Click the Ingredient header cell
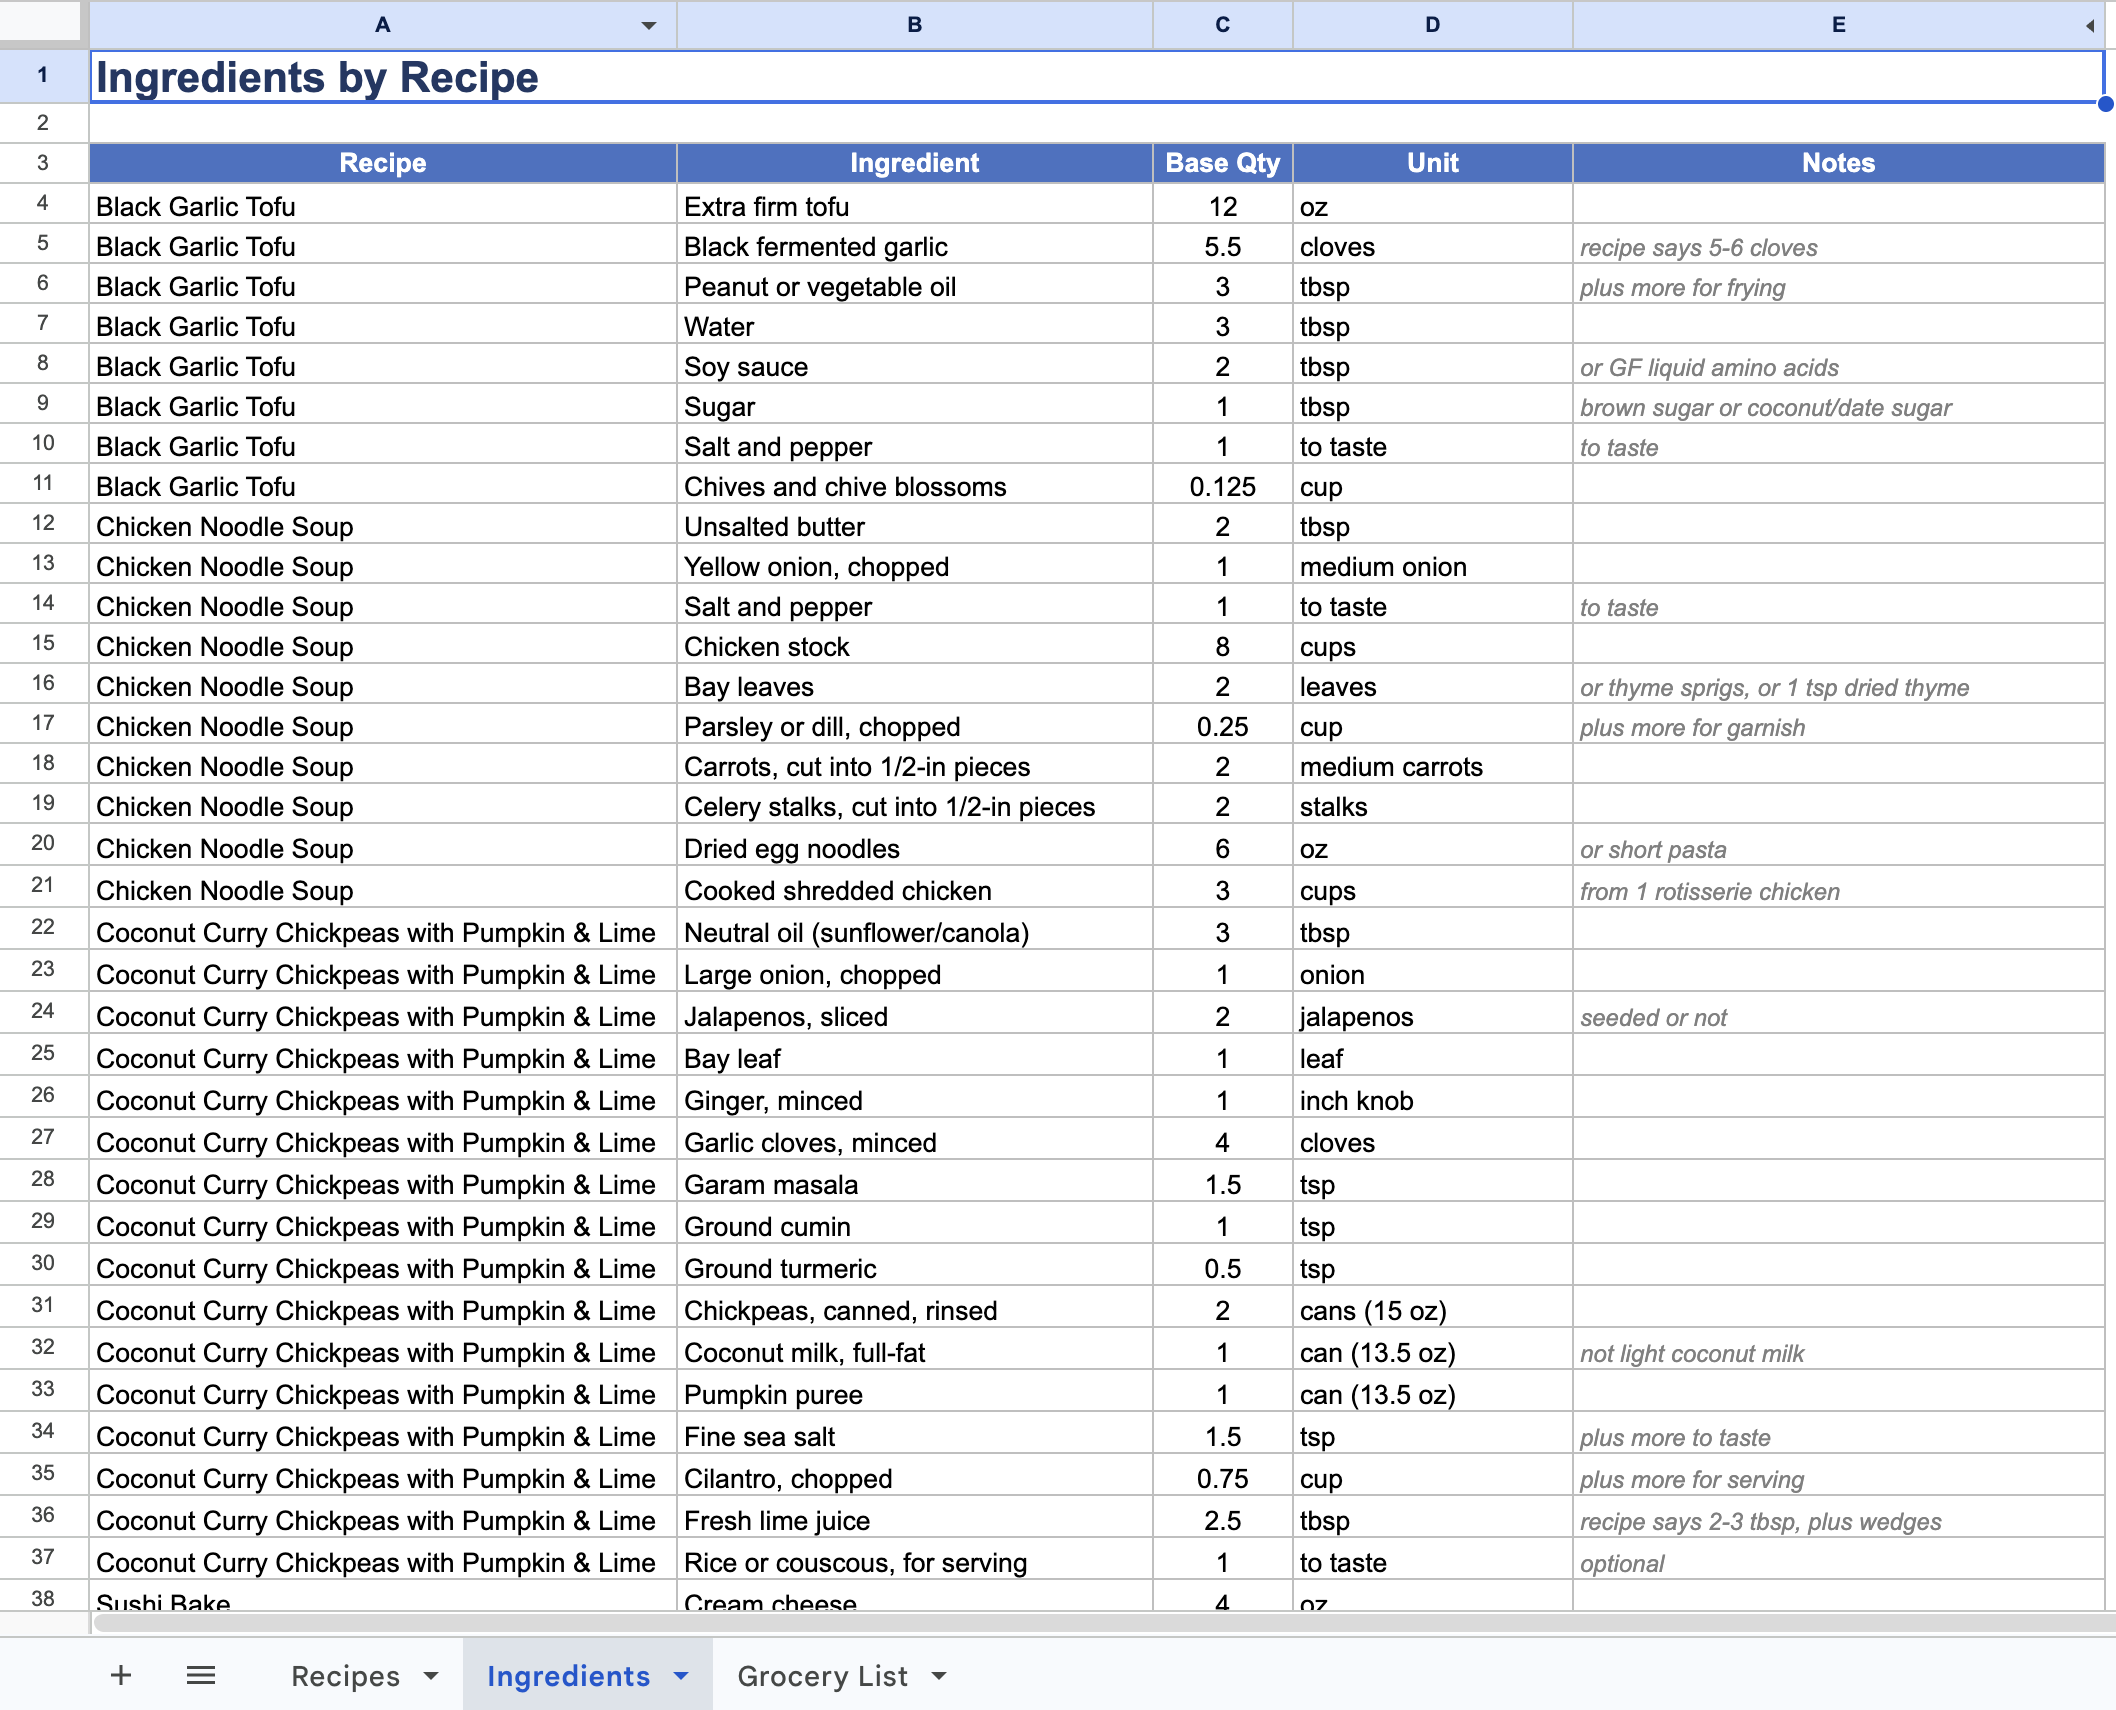The width and height of the screenshot is (2116, 1710). coord(915,163)
